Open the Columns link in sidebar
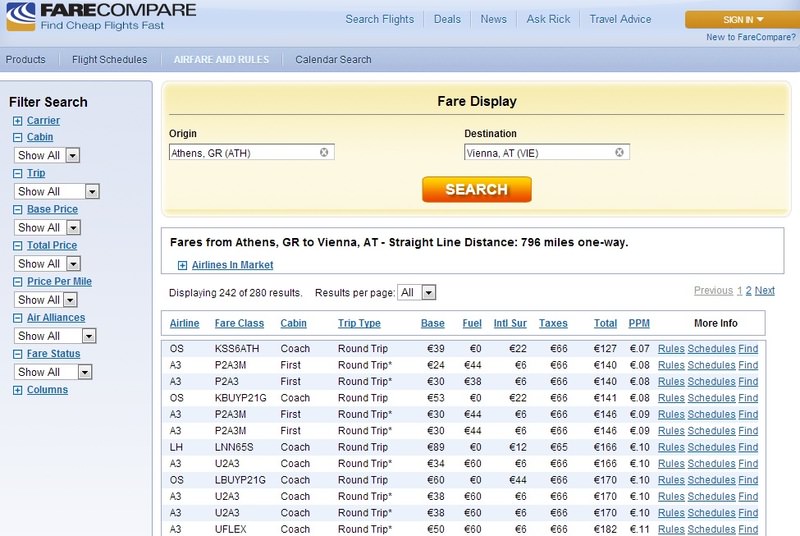800x536 pixels. click(47, 390)
